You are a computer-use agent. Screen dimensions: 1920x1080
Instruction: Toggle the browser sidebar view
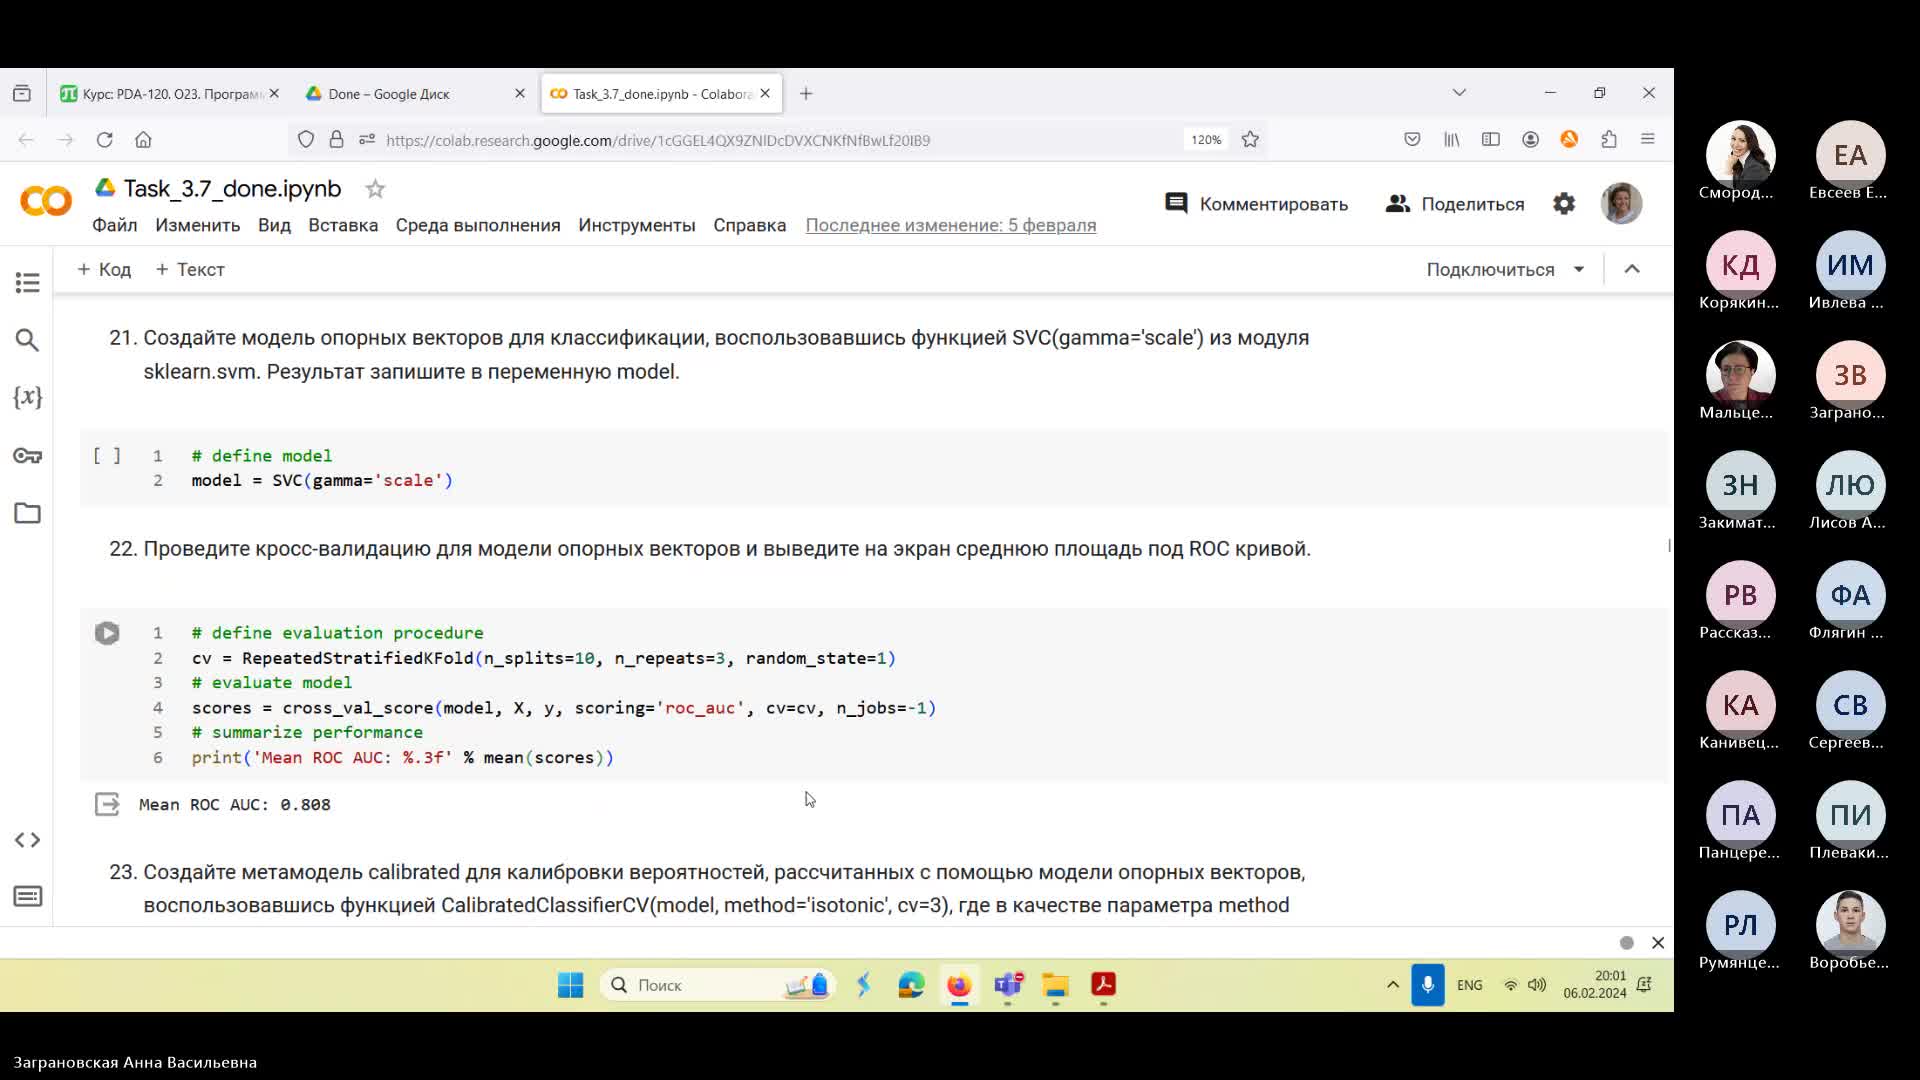[x=1491, y=140]
